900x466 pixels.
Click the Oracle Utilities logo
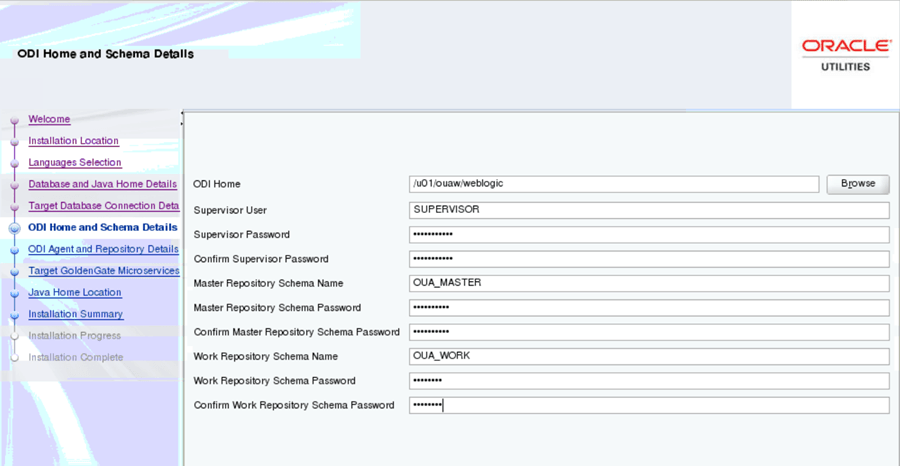[x=846, y=55]
